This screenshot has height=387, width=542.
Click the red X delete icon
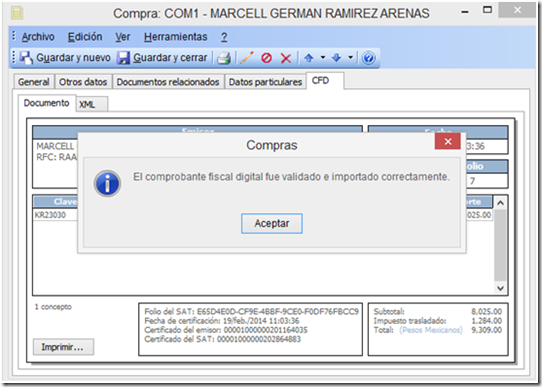[x=286, y=58]
